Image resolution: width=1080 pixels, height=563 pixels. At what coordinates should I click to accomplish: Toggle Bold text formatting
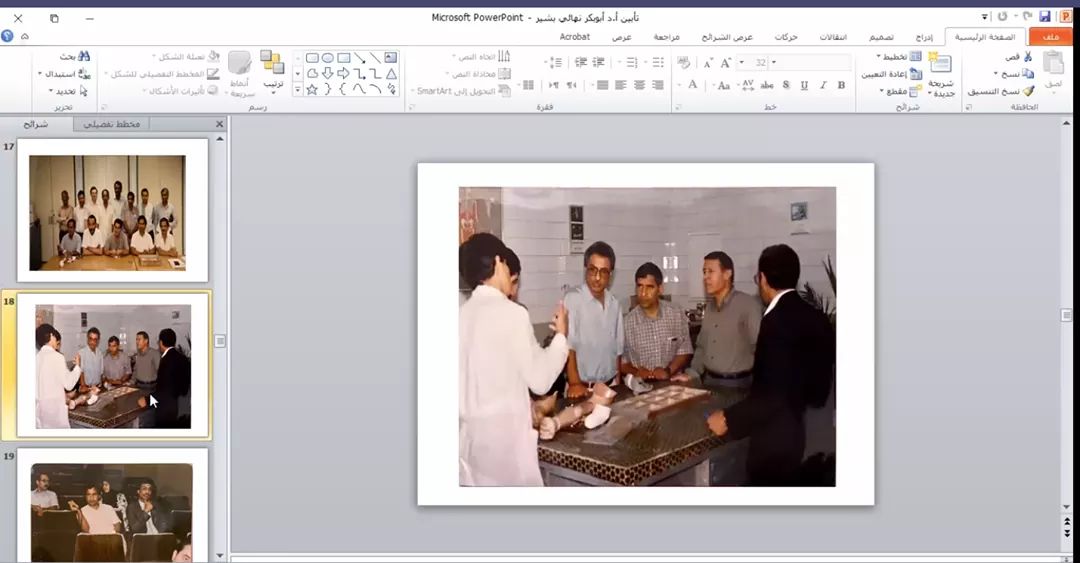pyautogui.click(x=841, y=85)
